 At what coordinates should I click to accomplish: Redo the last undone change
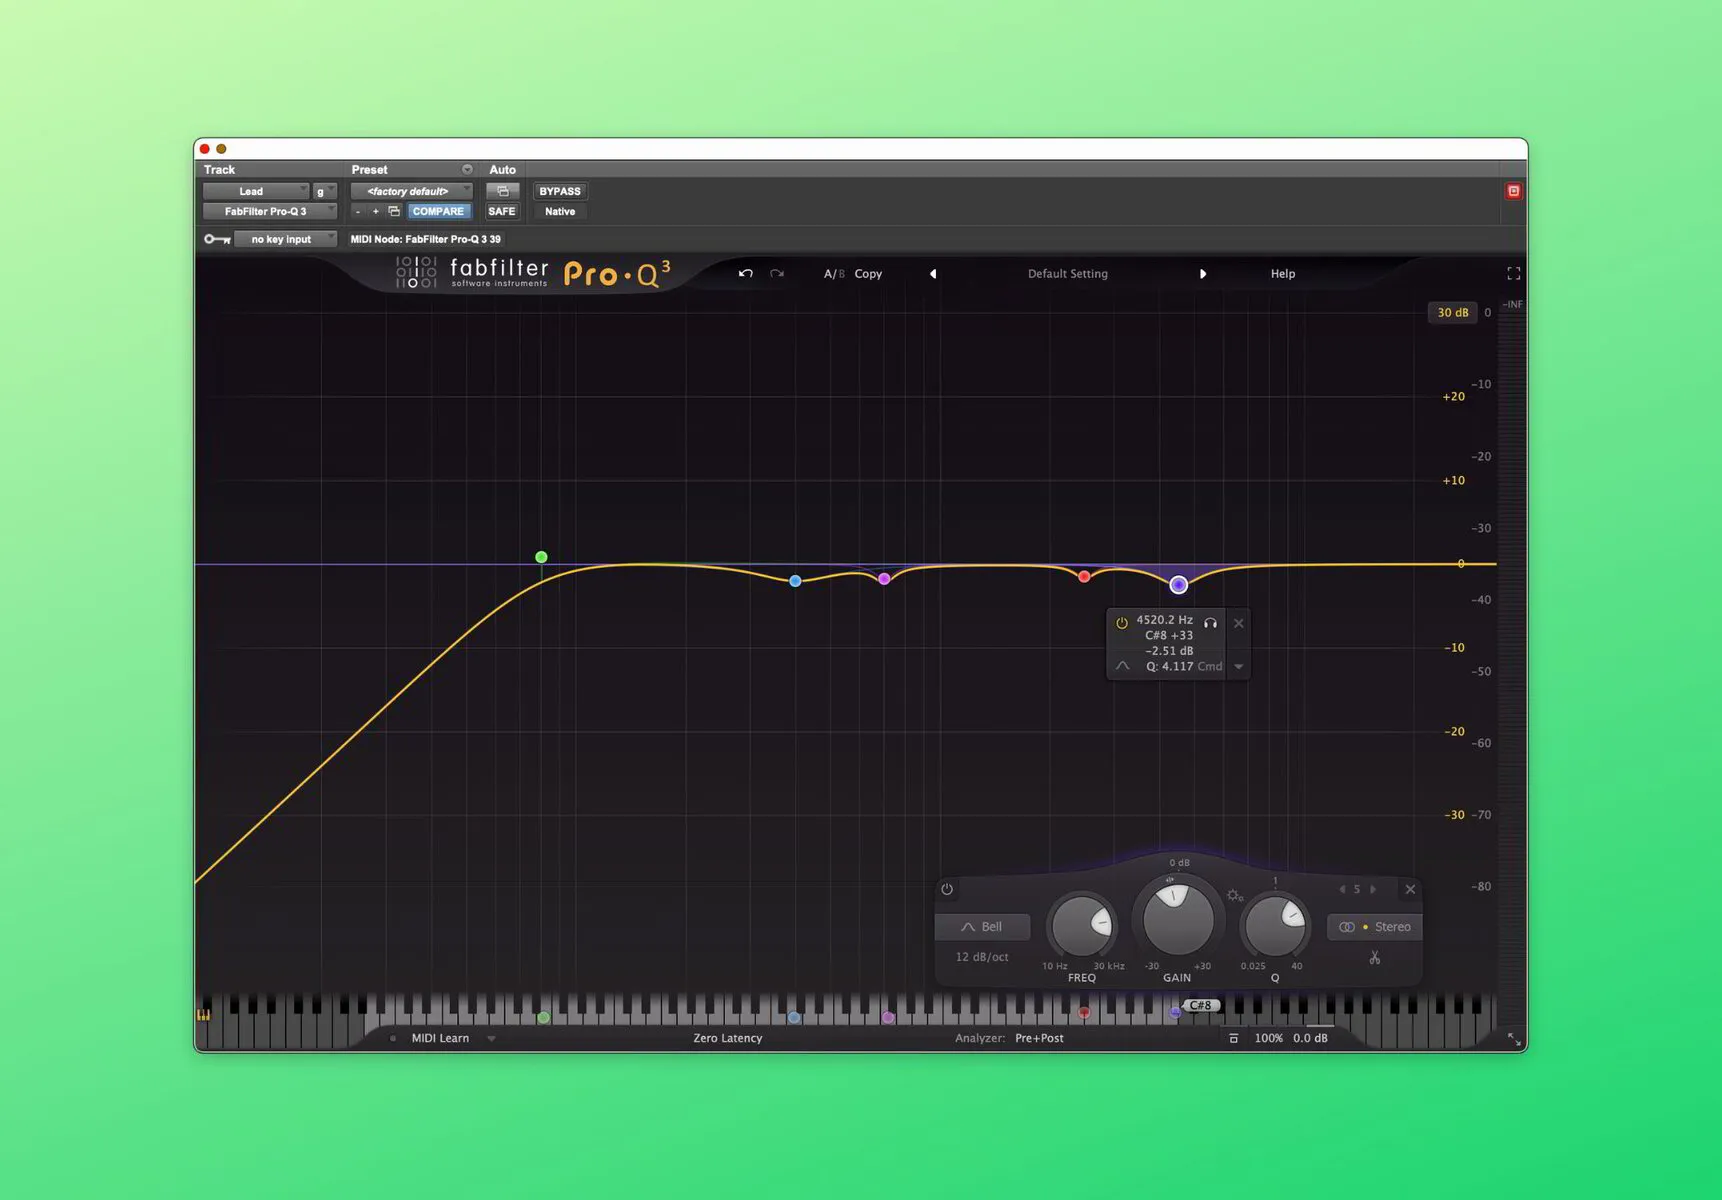pos(777,273)
